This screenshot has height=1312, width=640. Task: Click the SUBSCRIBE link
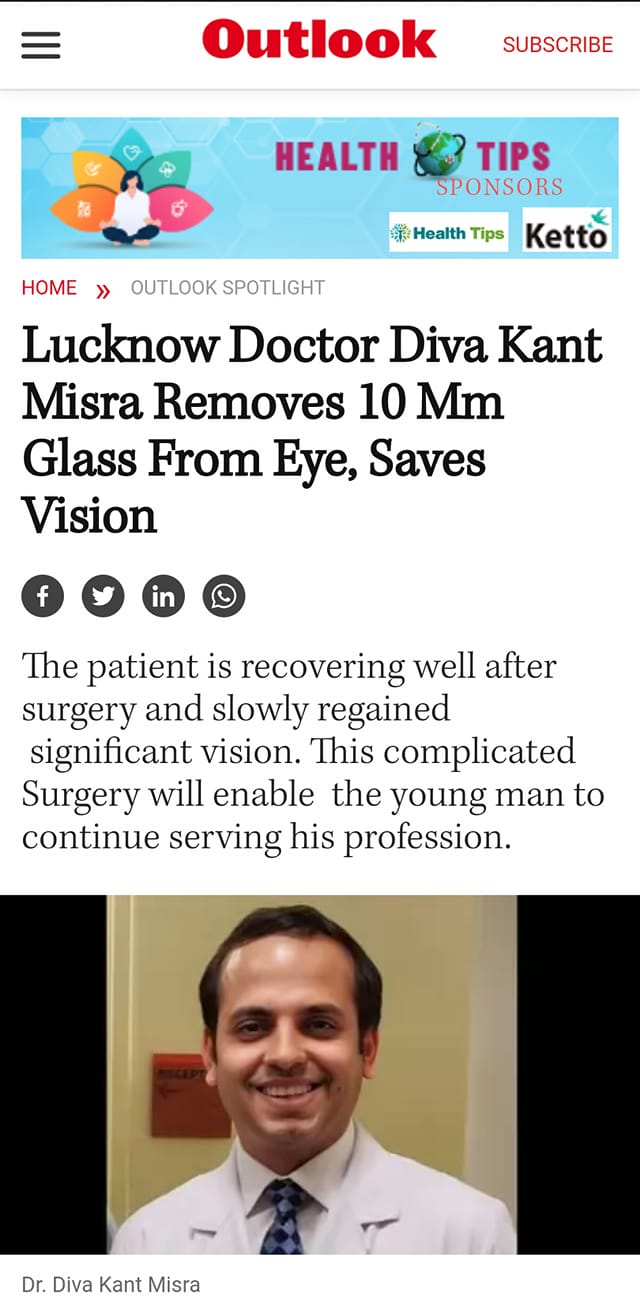[557, 45]
